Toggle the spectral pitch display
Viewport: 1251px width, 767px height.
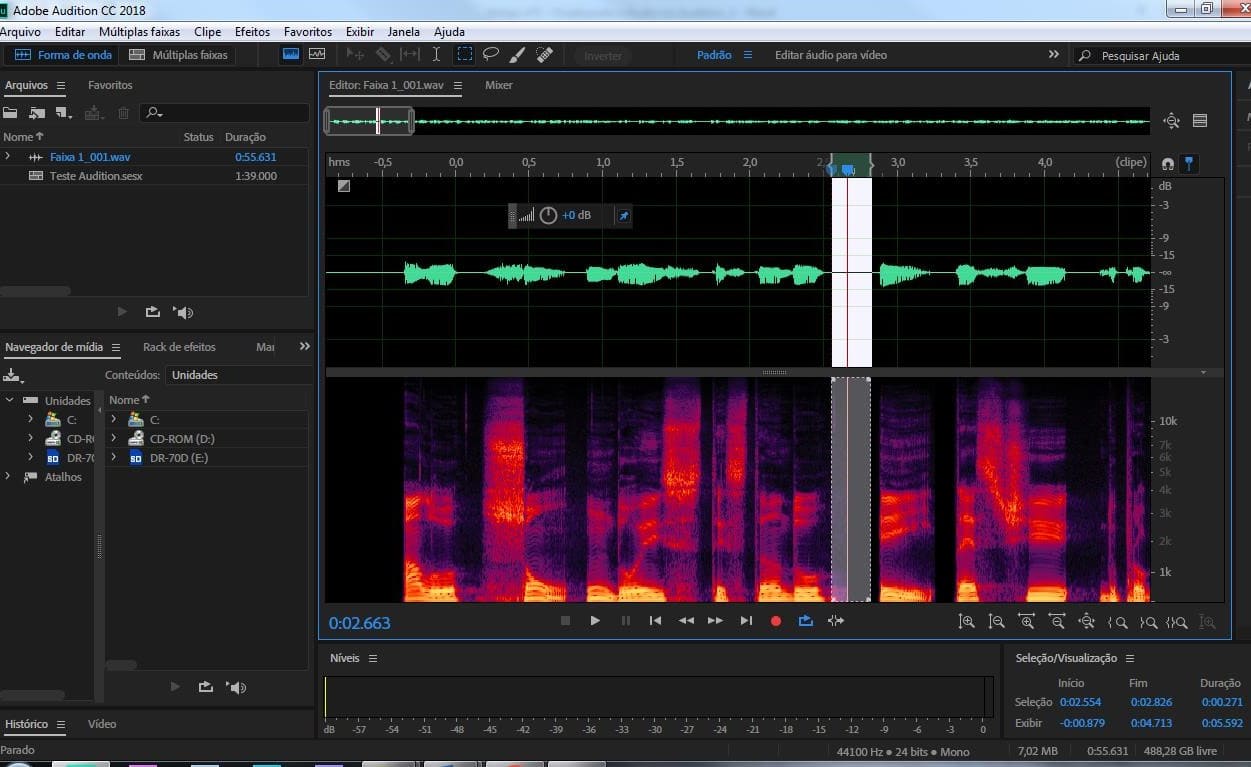click(x=317, y=54)
